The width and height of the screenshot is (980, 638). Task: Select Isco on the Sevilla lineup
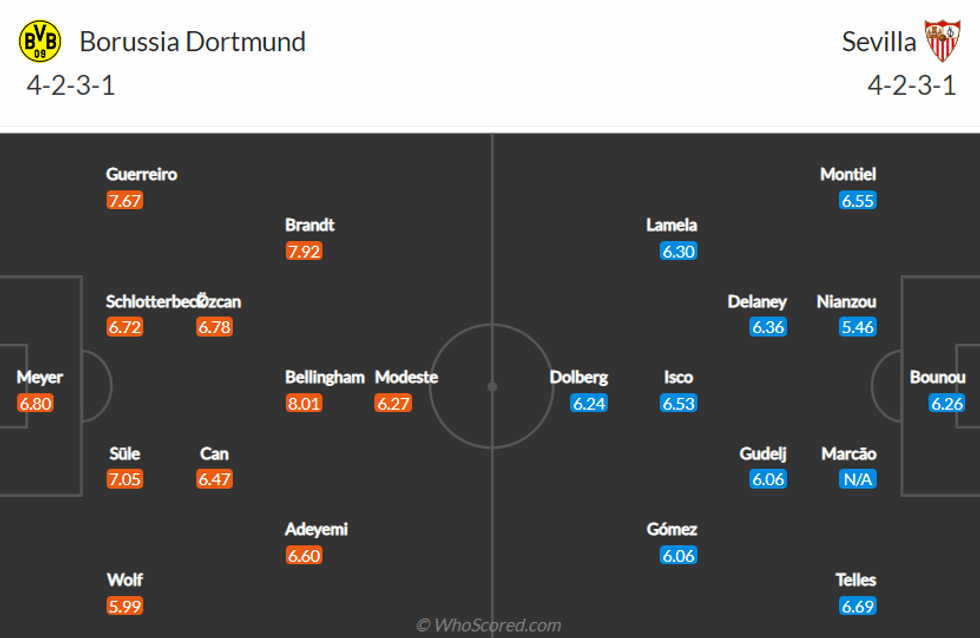point(678,377)
